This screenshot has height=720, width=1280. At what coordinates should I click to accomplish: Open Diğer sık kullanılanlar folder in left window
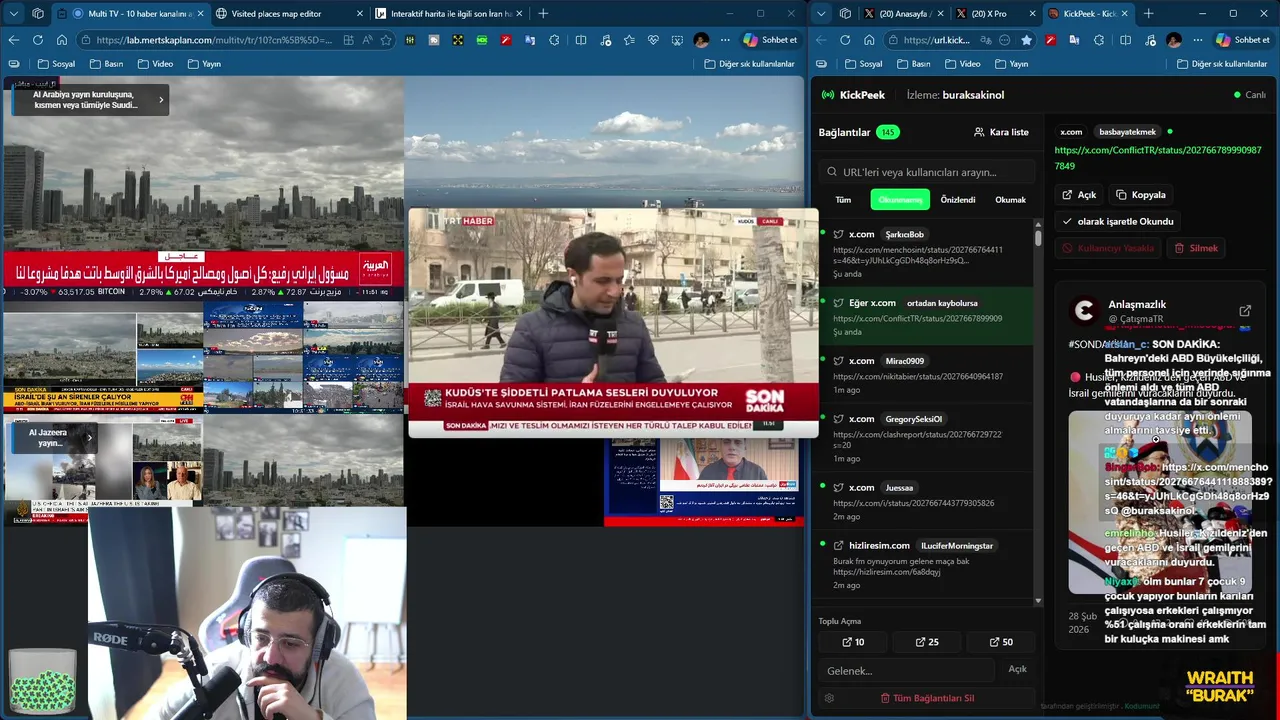click(x=749, y=64)
